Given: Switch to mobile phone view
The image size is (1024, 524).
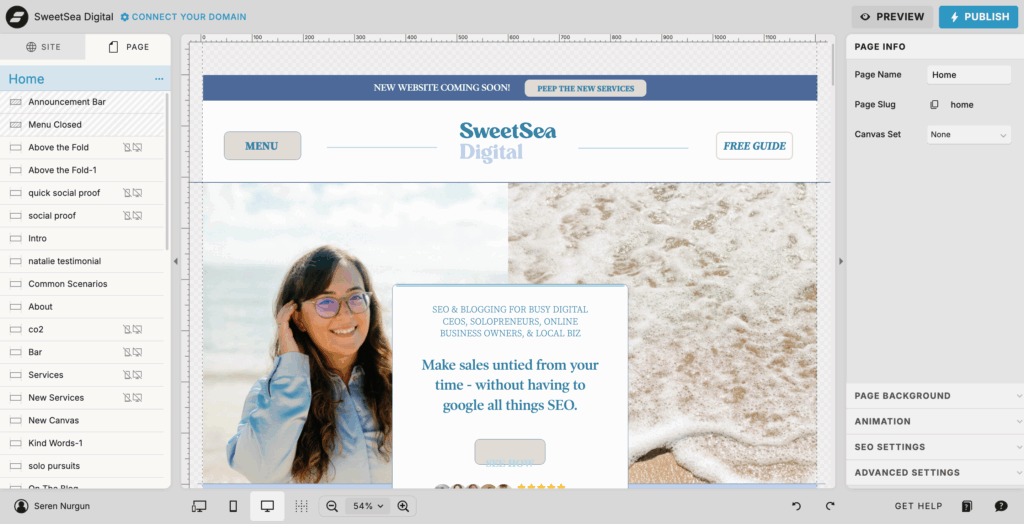Looking at the screenshot, I should click(x=233, y=506).
